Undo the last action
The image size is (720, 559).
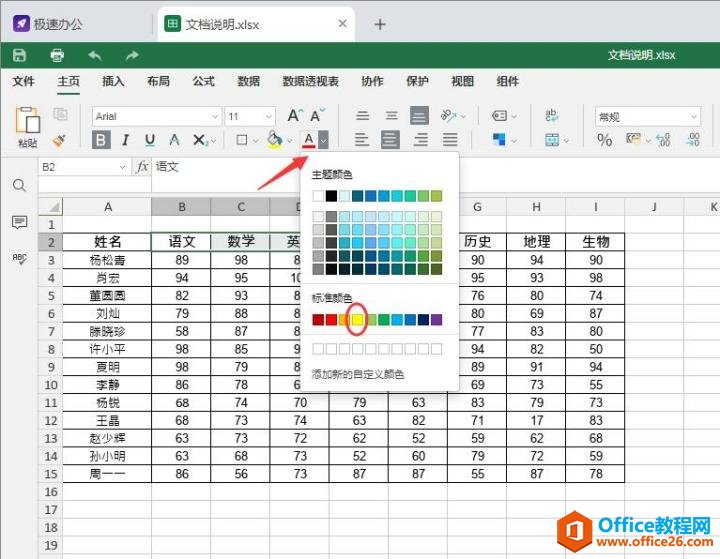[x=95, y=55]
